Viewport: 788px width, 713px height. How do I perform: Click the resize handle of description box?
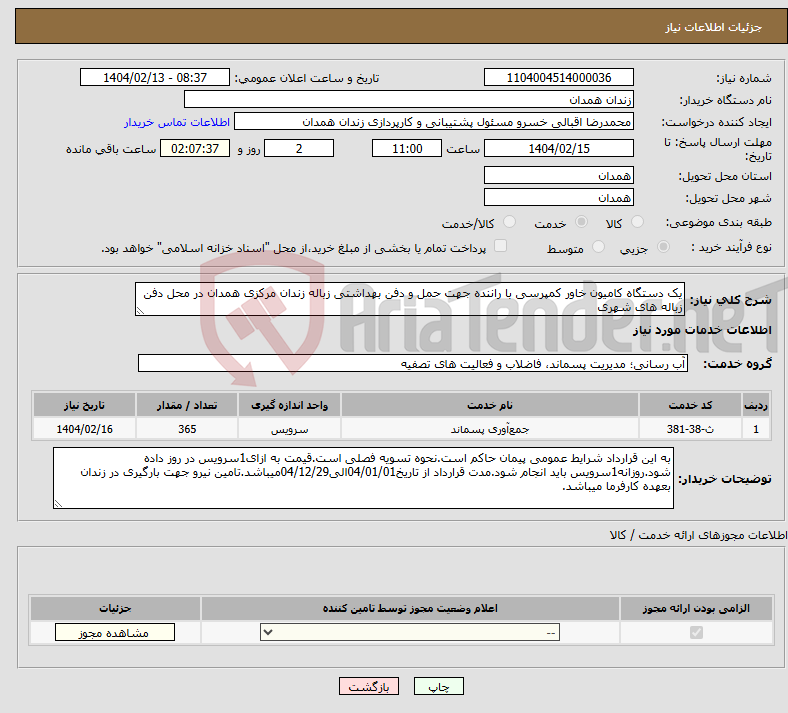(x=140, y=311)
